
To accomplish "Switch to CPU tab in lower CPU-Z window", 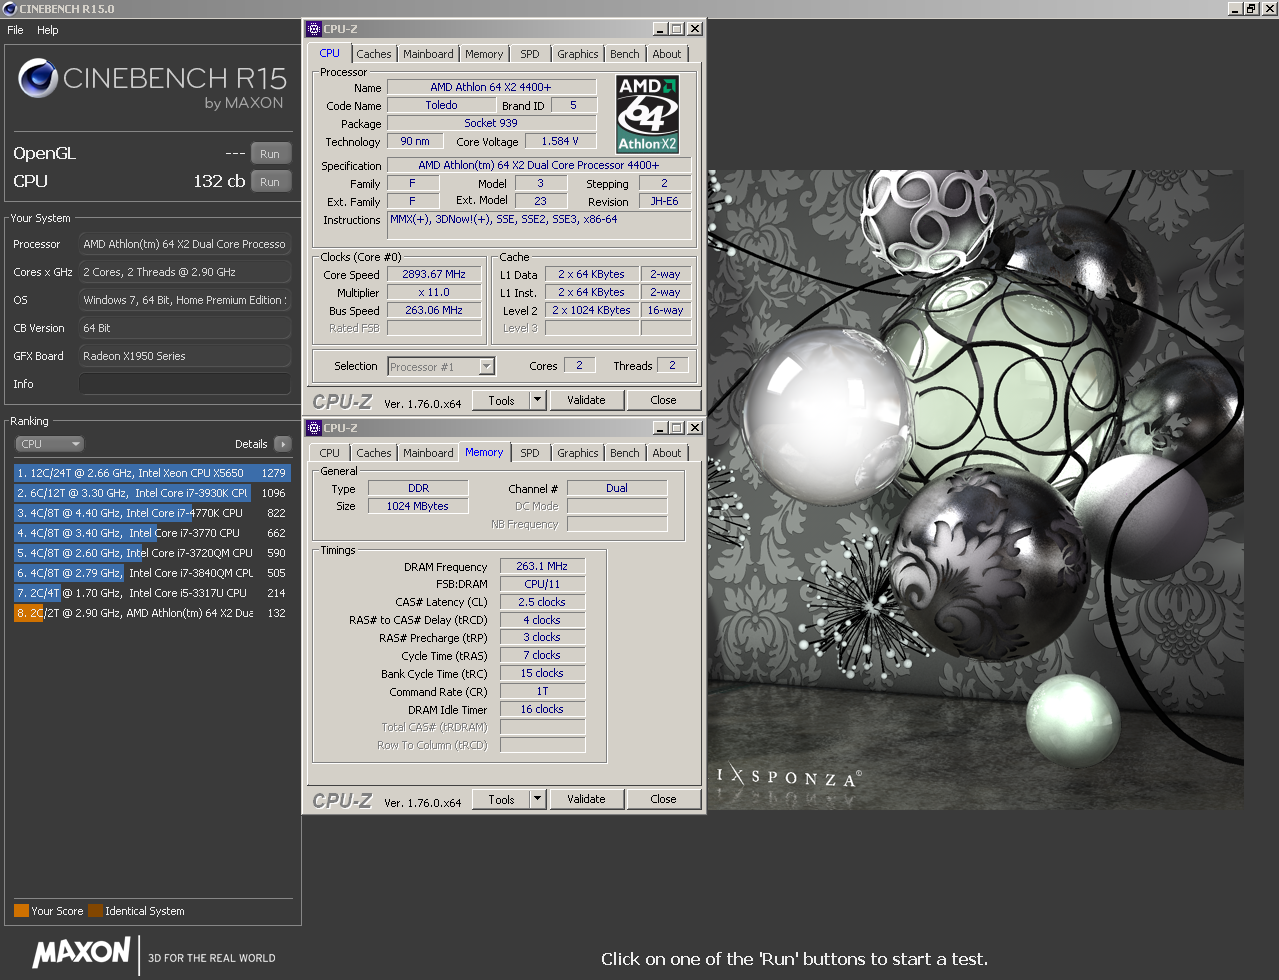I will (330, 453).
